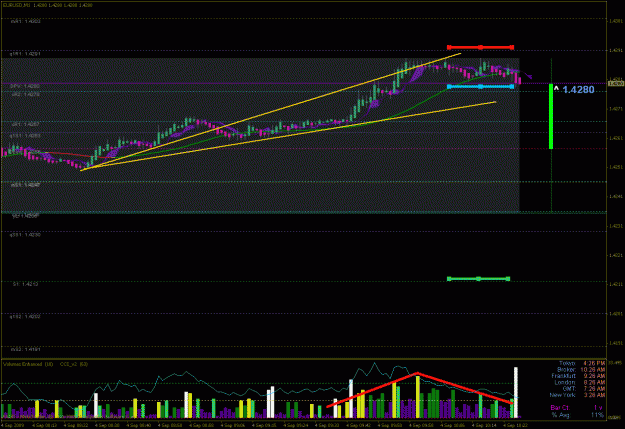Click the 'Volumes Enhanced (10)' indicator label

tap(28, 364)
